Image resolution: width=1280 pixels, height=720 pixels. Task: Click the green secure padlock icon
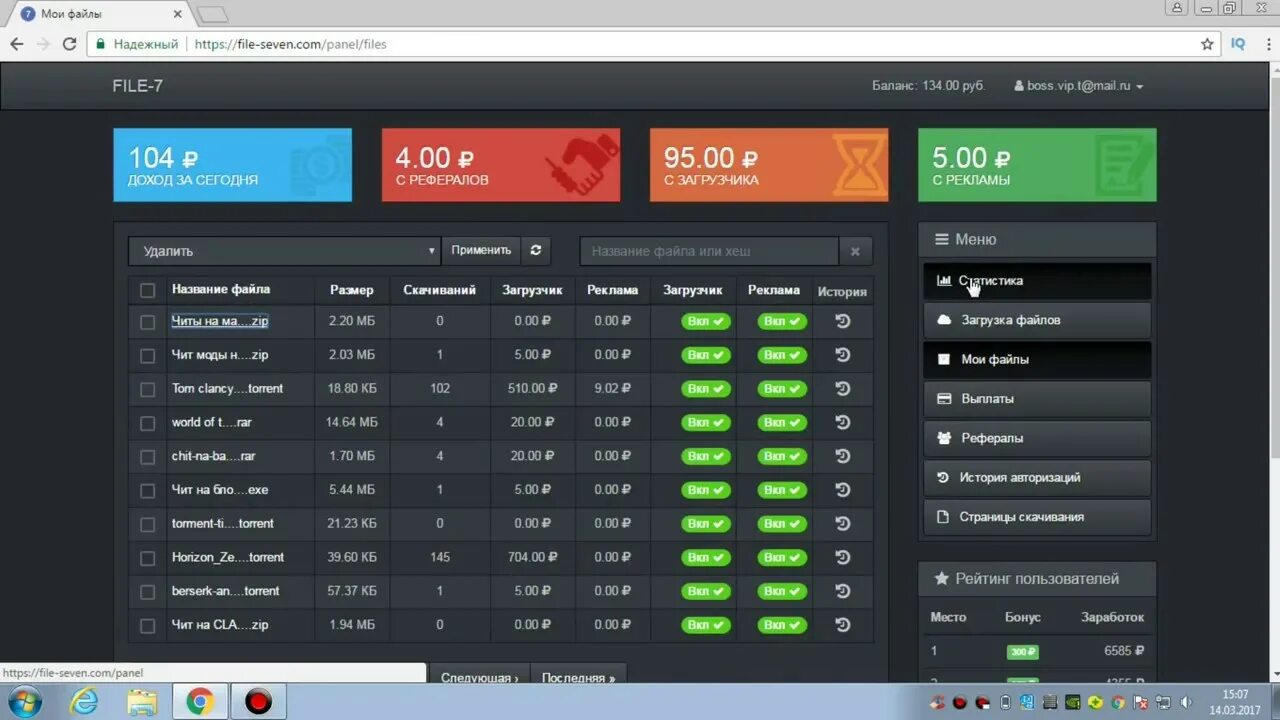pyautogui.click(x=99, y=44)
